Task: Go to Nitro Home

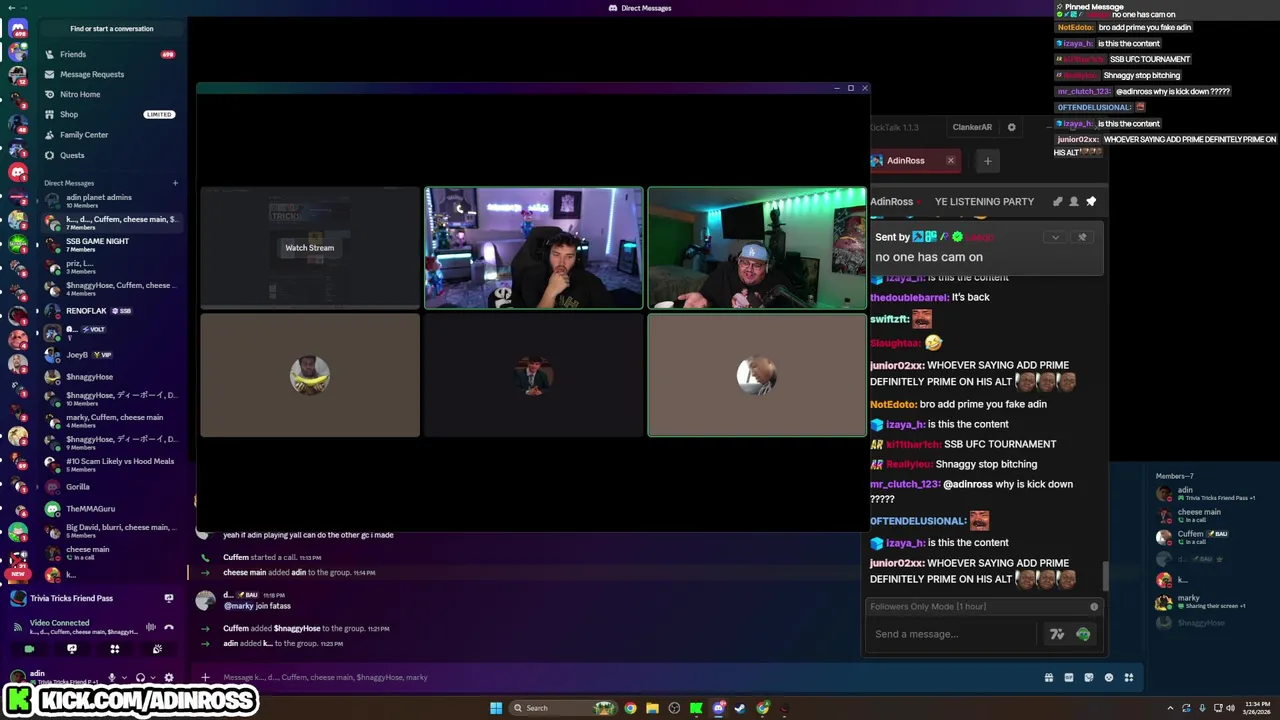Action: (x=112, y=94)
